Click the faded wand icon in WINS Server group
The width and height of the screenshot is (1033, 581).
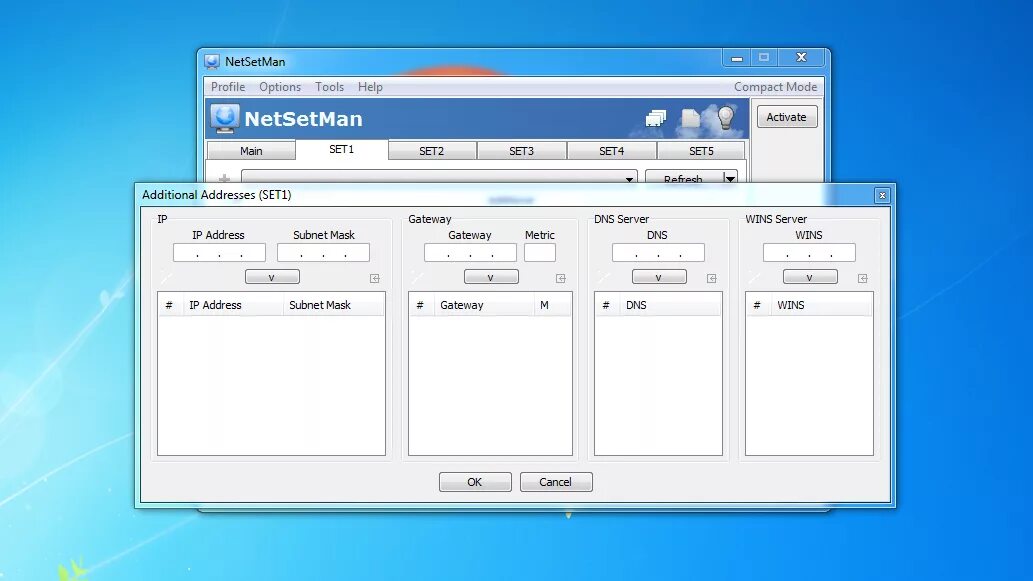pyautogui.click(x=754, y=278)
